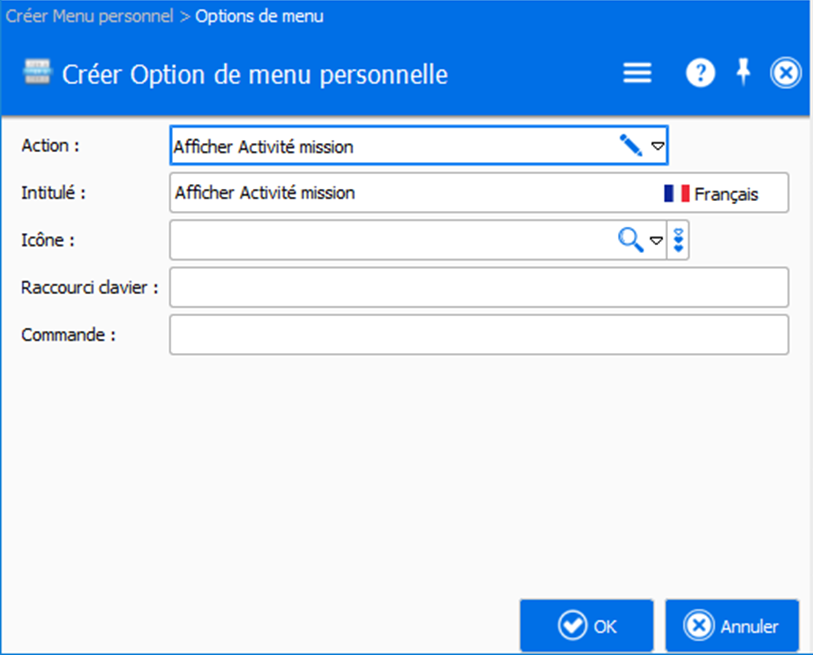The image size is (813, 655).
Task: Close the dialog using the X icon
Action: (x=786, y=74)
